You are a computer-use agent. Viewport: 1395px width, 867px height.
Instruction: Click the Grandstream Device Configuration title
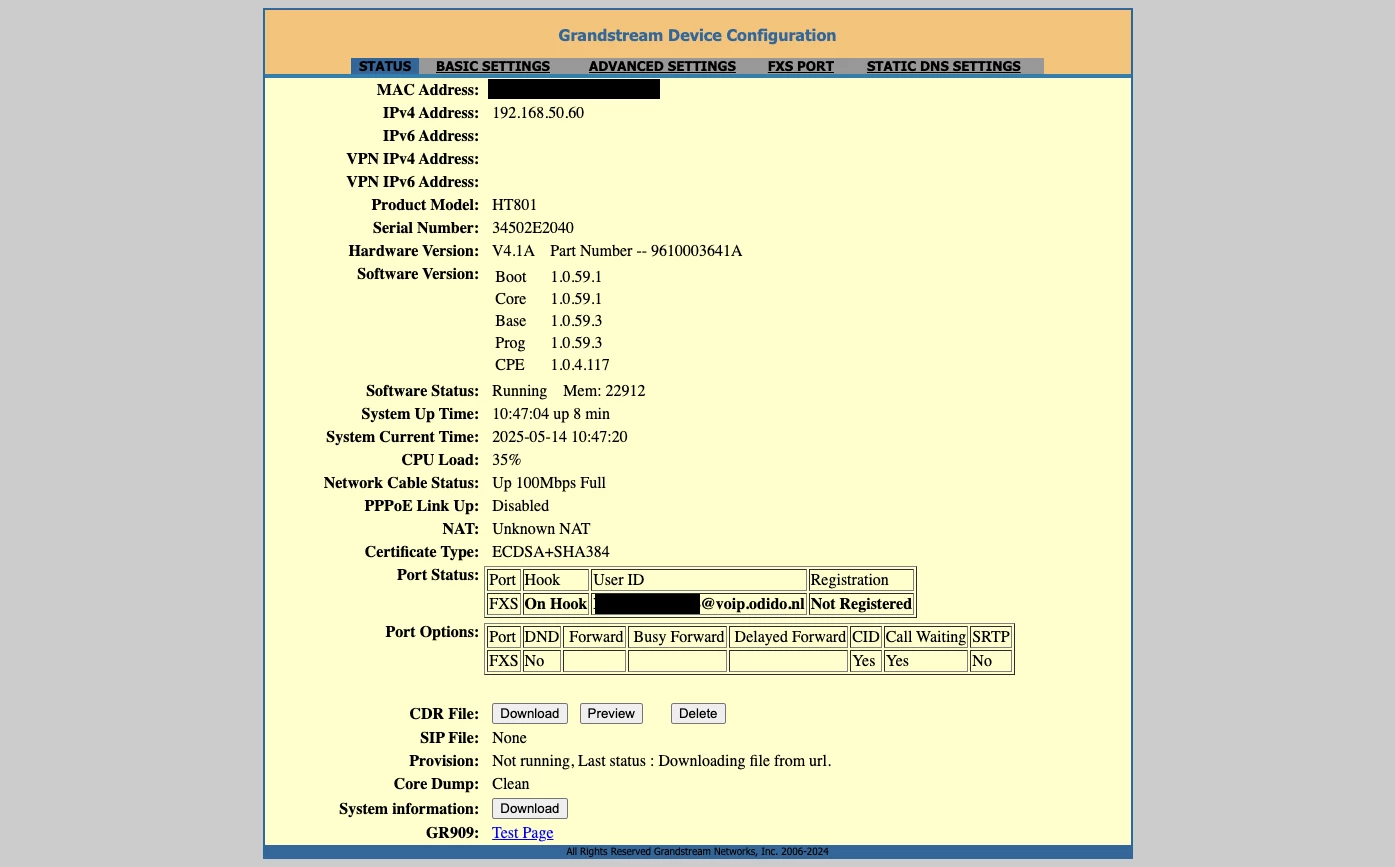697,35
